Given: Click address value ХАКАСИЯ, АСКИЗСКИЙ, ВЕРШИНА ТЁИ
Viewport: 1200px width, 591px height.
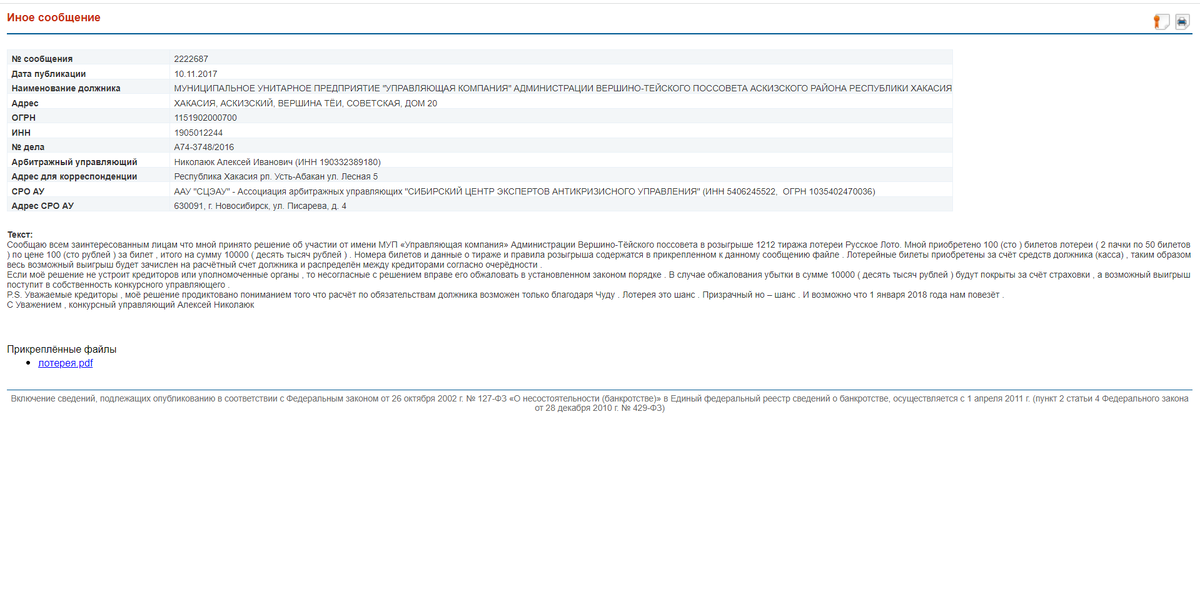Looking at the screenshot, I should tap(305, 103).
